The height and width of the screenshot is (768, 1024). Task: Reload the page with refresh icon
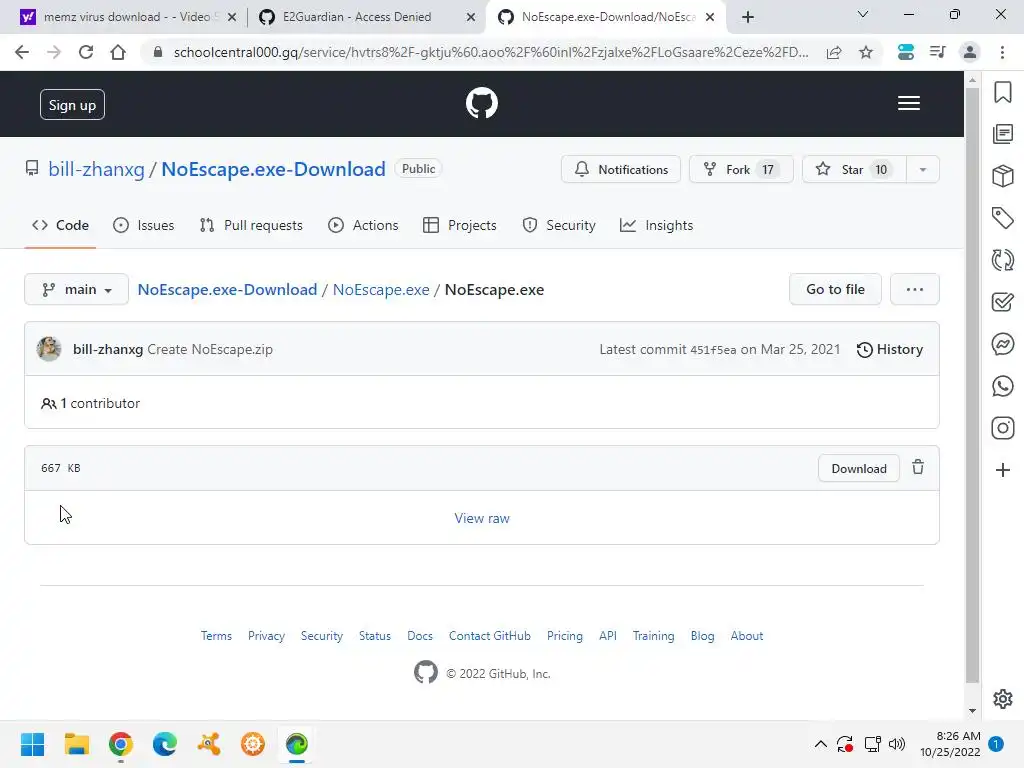click(86, 52)
